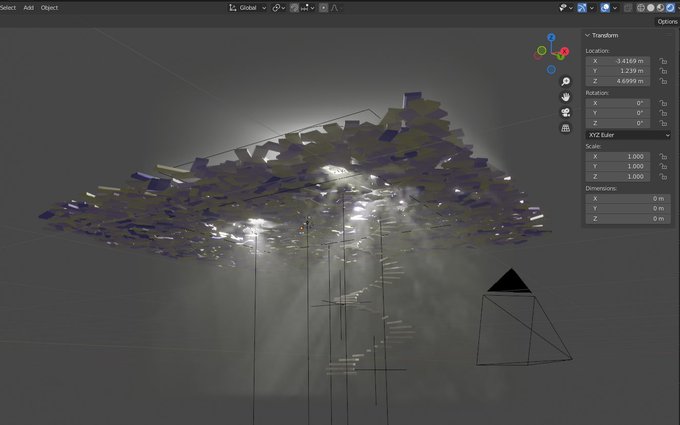Open the Object menu
Image resolution: width=680 pixels, height=425 pixels.
click(x=49, y=7)
